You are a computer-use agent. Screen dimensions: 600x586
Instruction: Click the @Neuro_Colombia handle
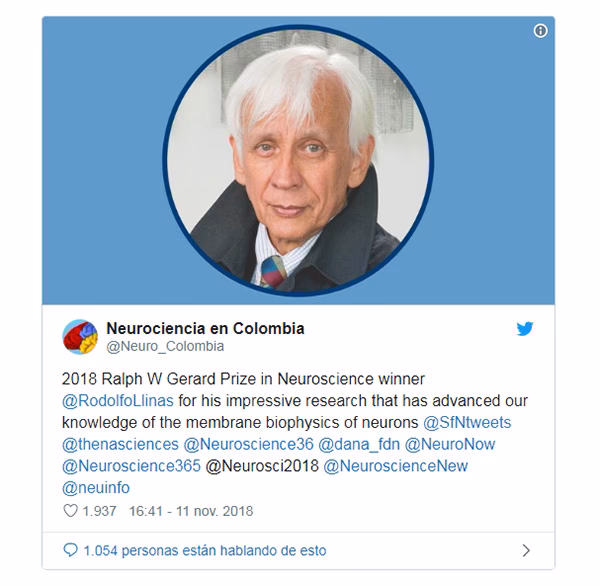[x=165, y=346]
